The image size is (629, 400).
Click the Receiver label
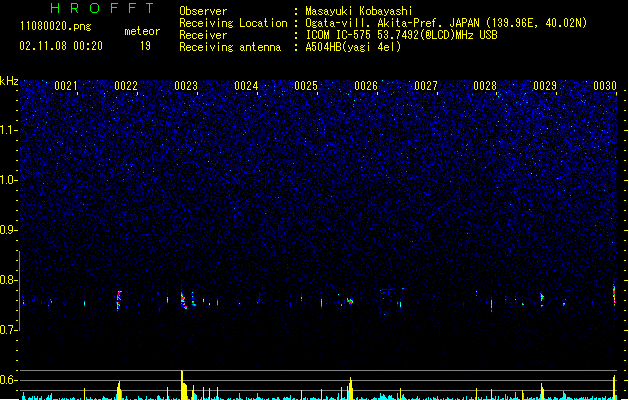pos(203,35)
